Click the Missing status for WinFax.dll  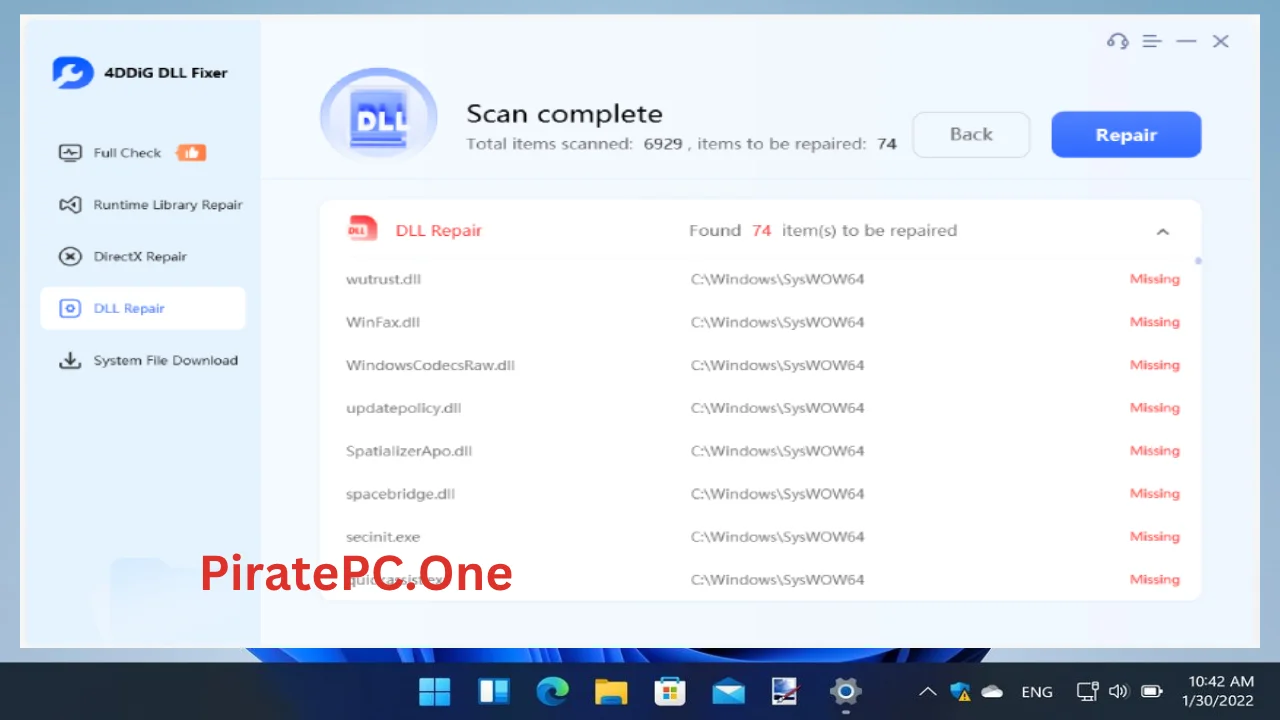1155,322
